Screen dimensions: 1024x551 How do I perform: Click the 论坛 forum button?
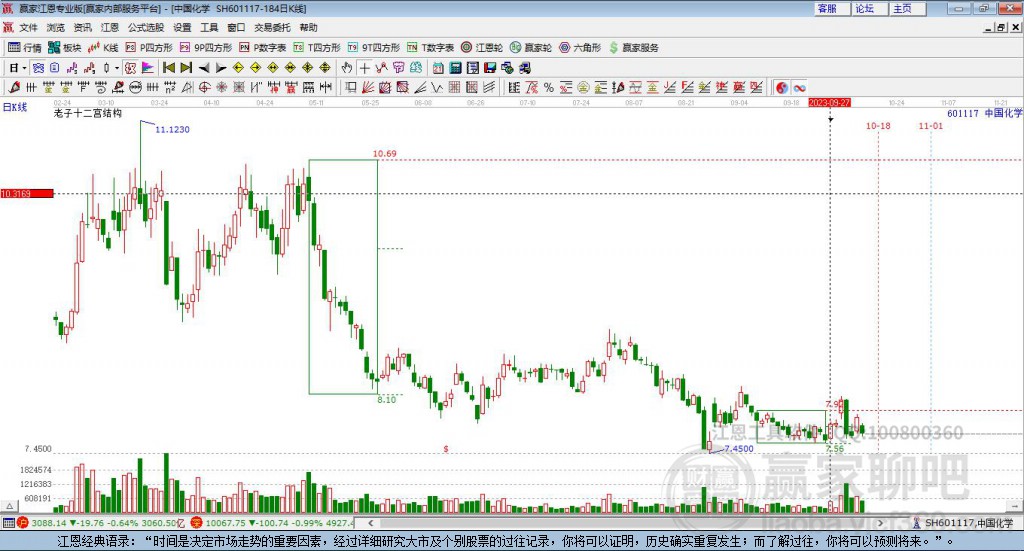click(x=869, y=8)
